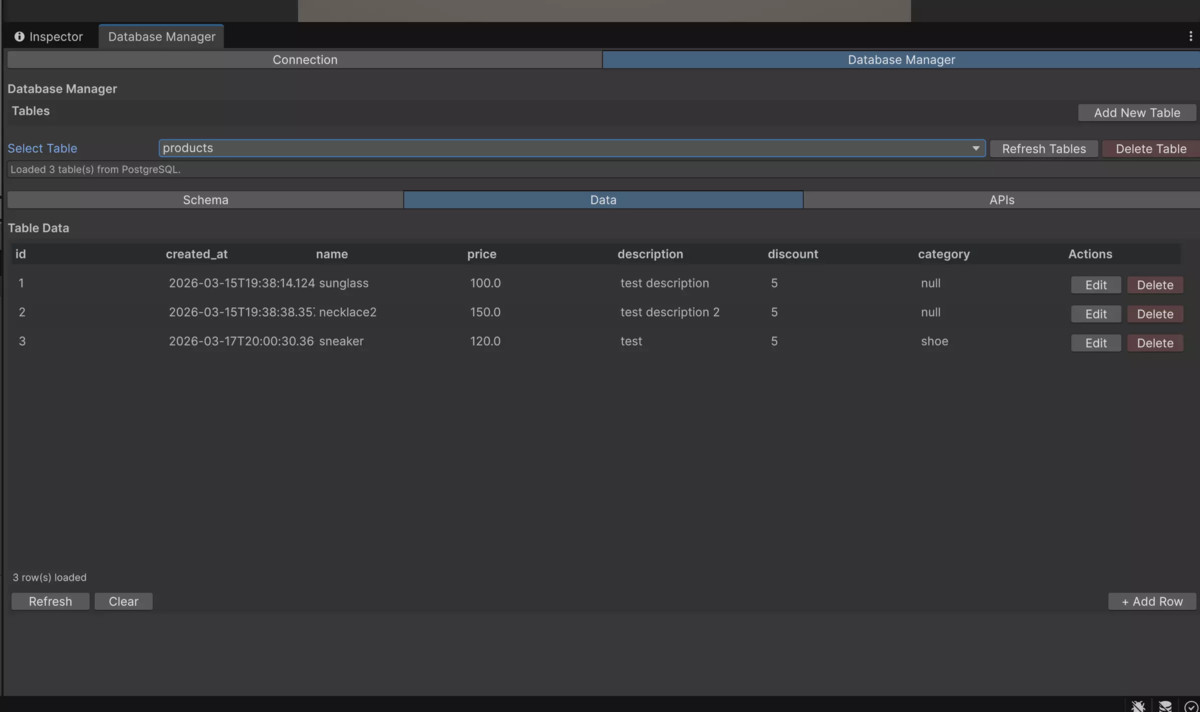Viewport: 1200px width, 712px height.
Task: Toggle the debug mode bug icon in status bar
Action: (x=1138, y=706)
